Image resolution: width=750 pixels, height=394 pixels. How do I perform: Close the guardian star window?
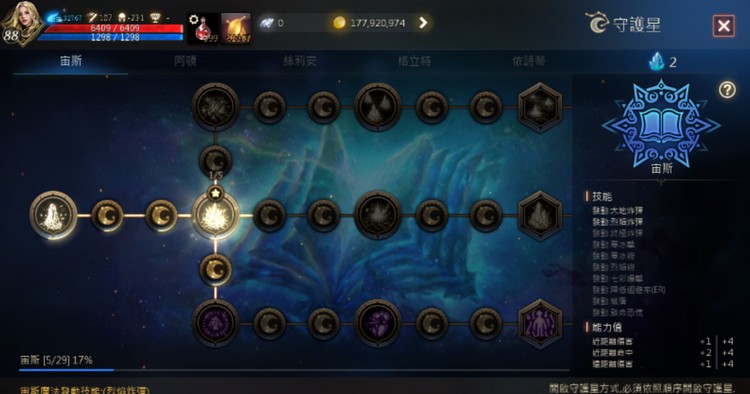724,25
